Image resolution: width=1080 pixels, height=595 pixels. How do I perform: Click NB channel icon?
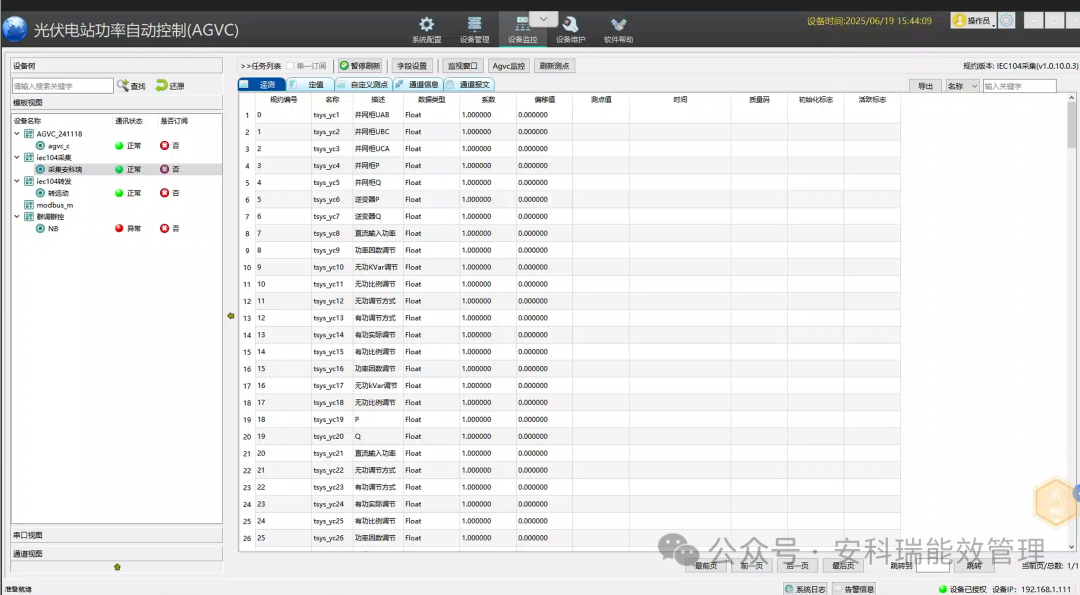[40, 228]
